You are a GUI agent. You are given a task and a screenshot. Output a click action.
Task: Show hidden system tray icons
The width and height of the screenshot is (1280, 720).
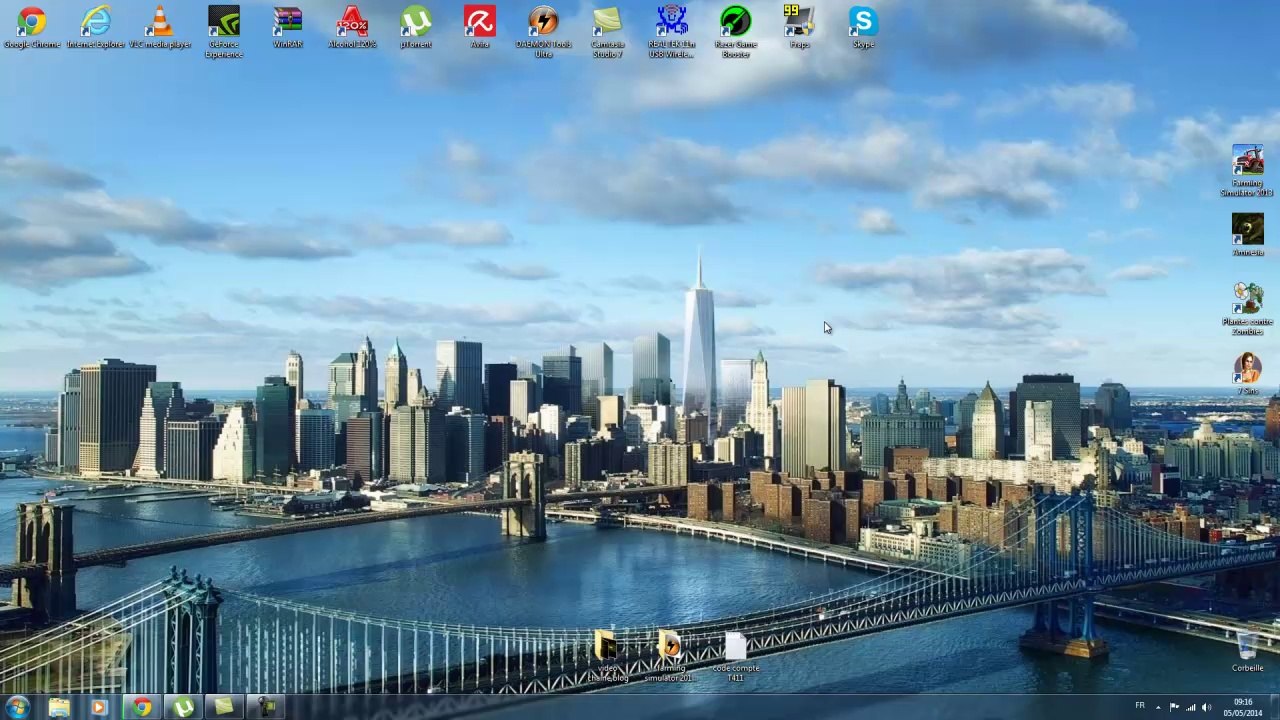1159,708
